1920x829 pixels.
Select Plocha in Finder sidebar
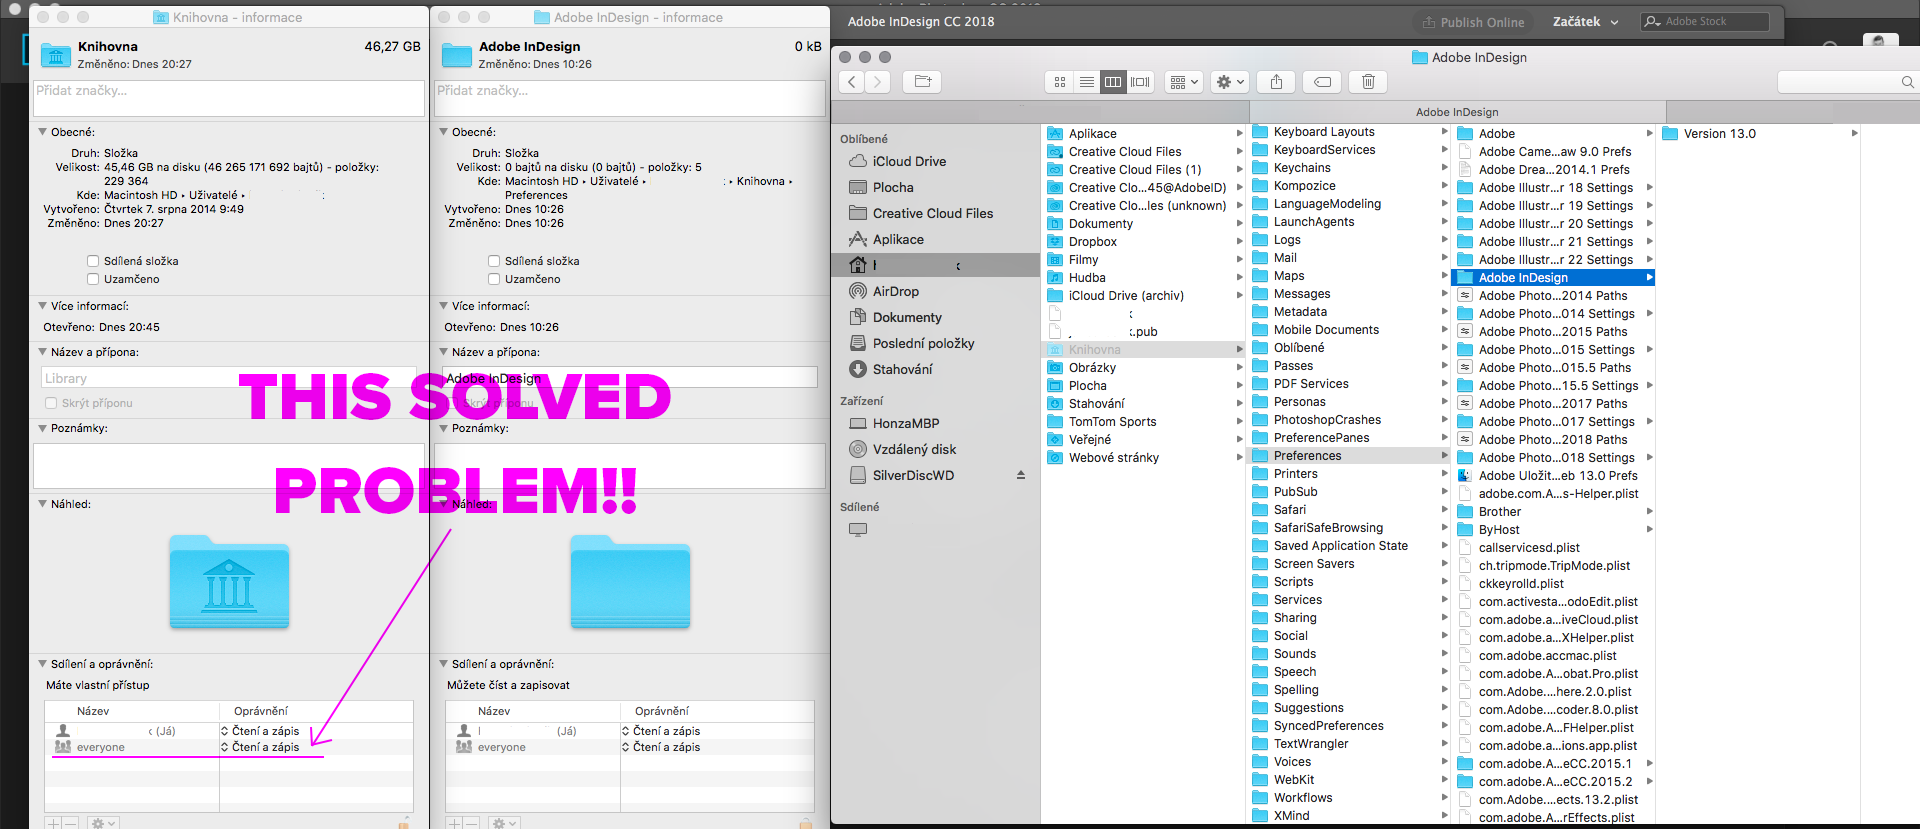pyautogui.click(x=893, y=187)
